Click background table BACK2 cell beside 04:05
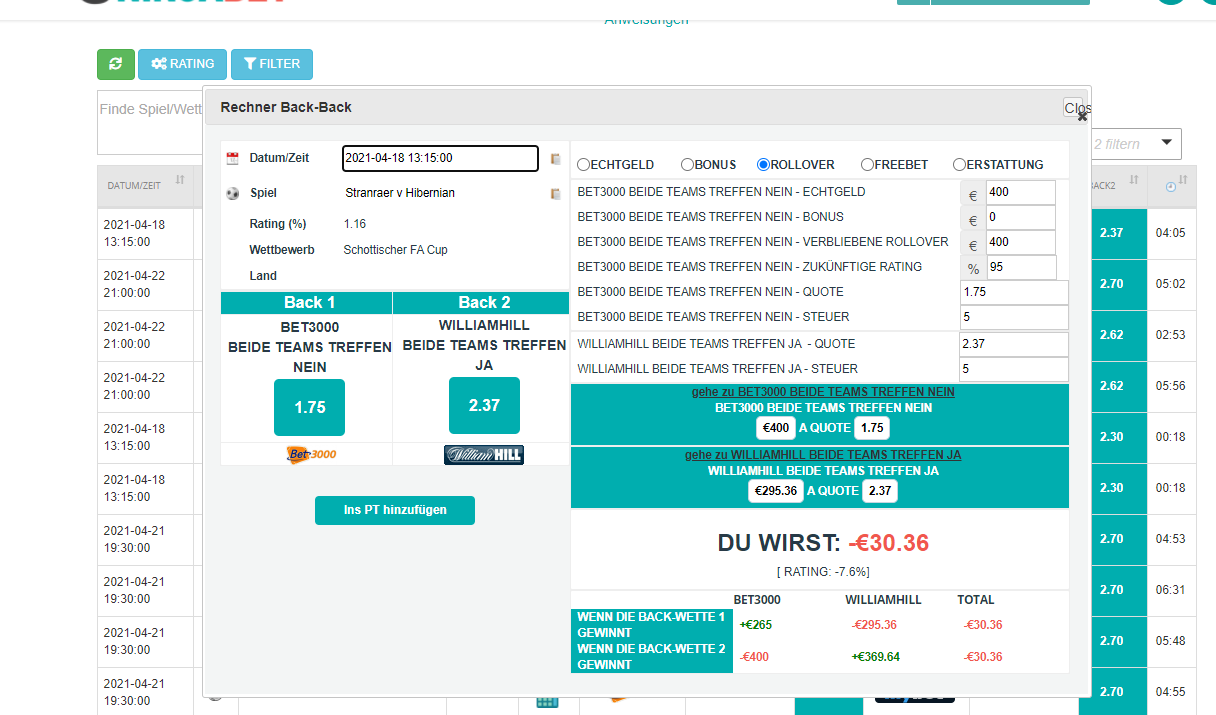The height and width of the screenshot is (715, 1216). [1113, 233]
